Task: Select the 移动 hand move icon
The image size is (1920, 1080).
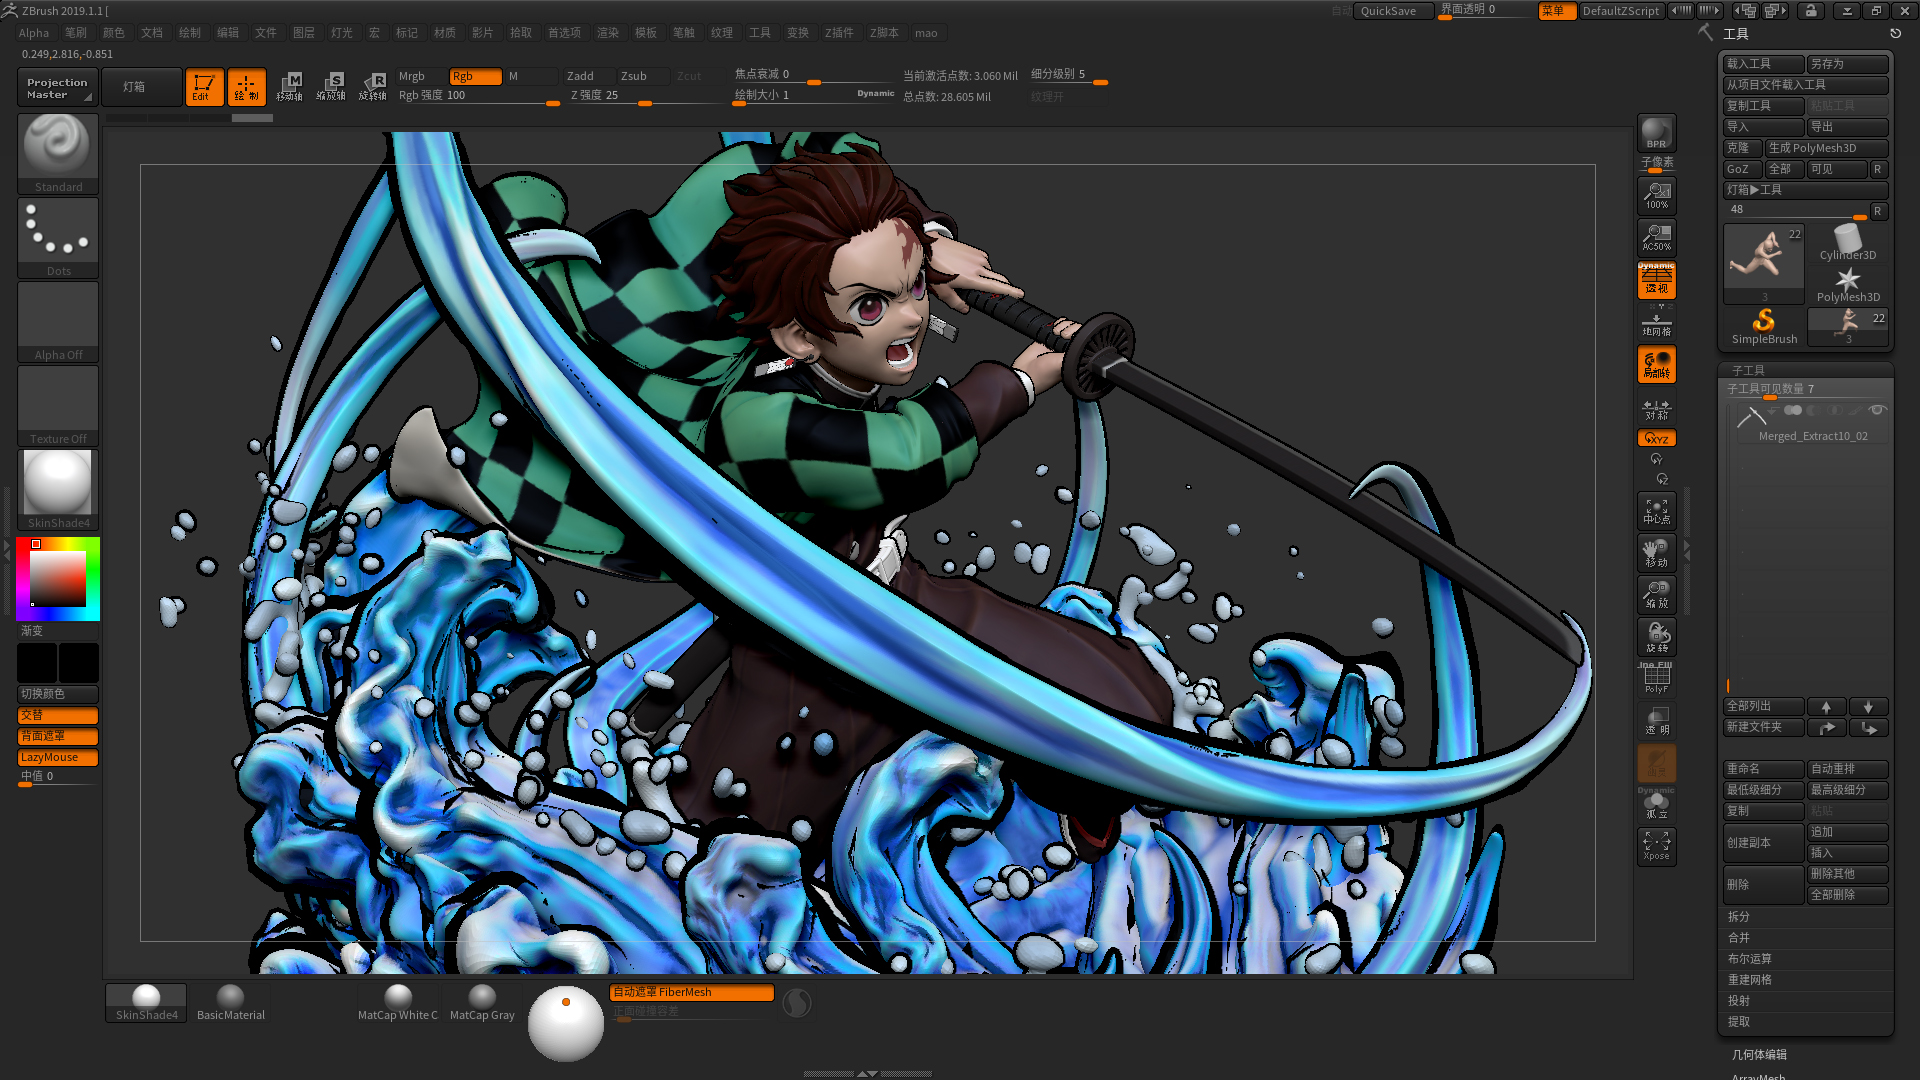Action: click(1656, 553)
